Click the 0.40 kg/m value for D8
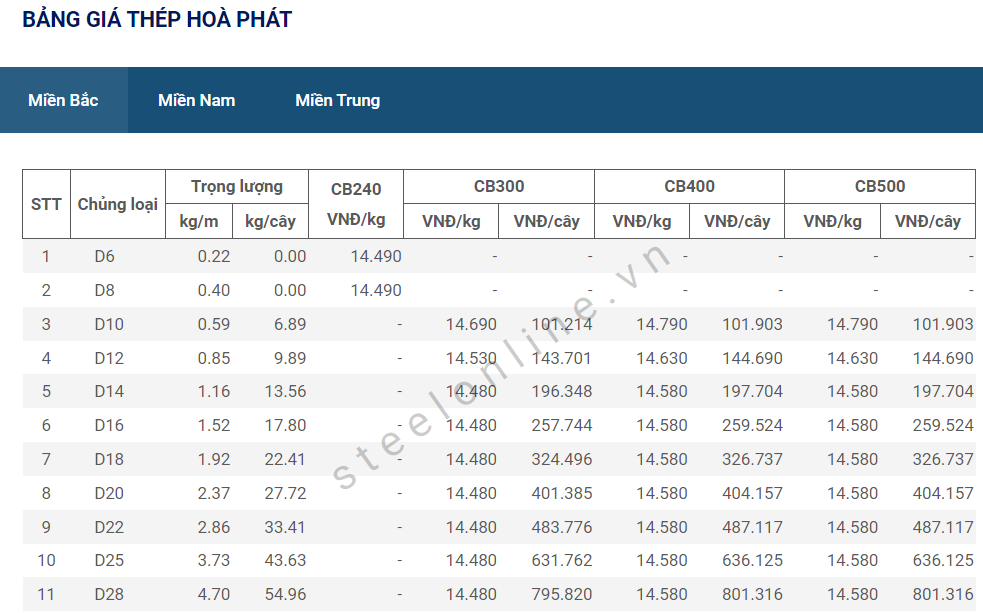983x613 pixels. [214, 290]
